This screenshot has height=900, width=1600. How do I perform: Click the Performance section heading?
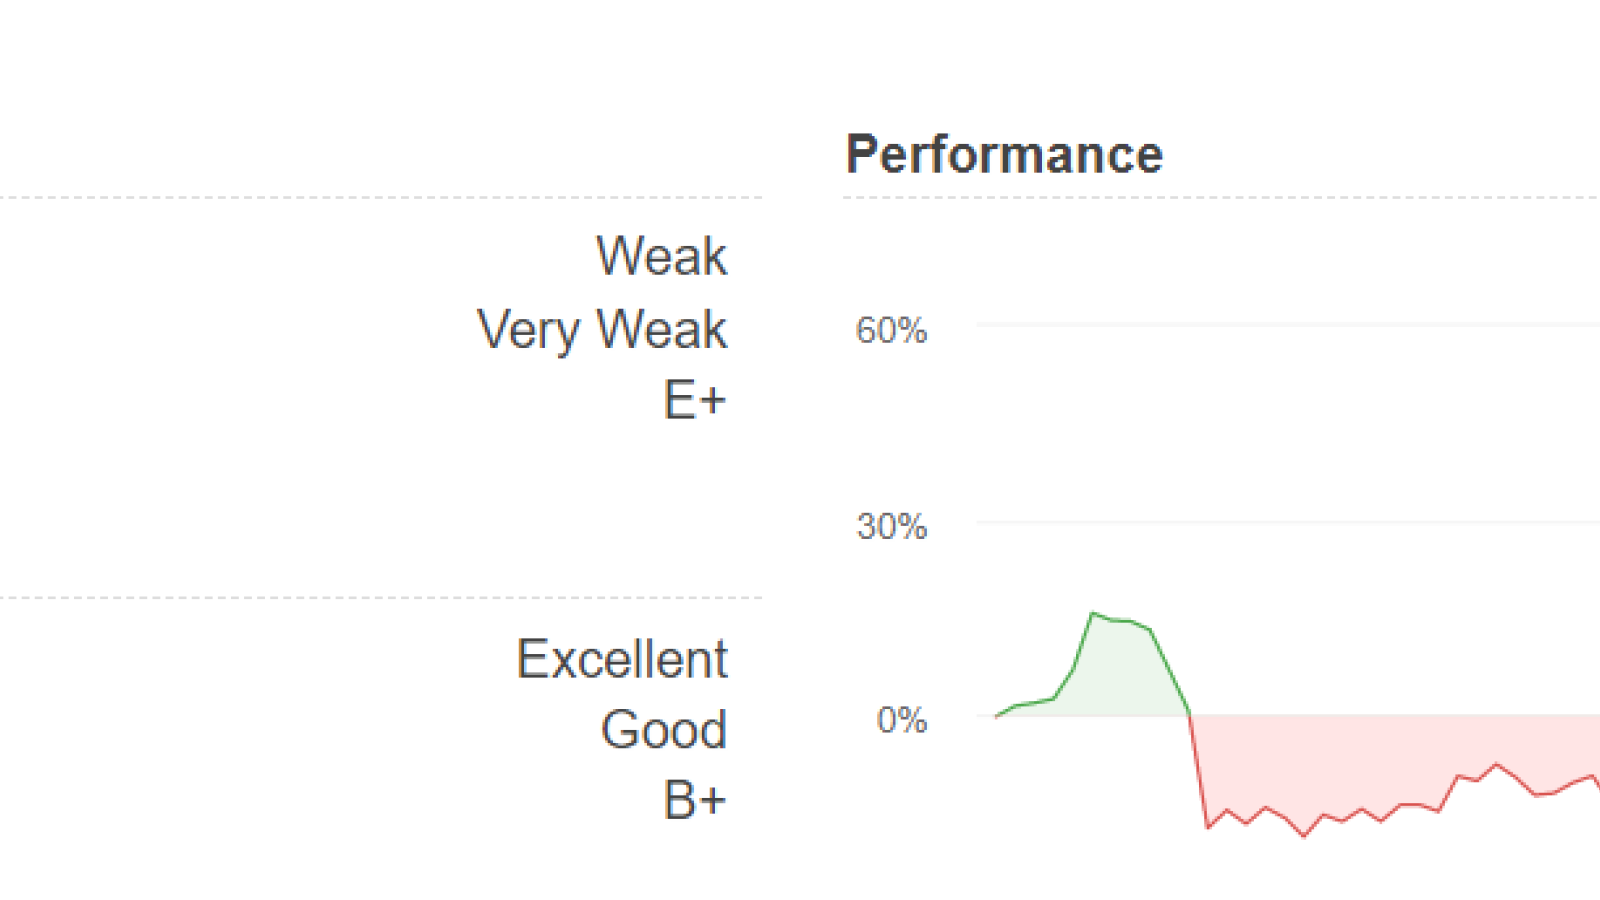(1004, 155)
